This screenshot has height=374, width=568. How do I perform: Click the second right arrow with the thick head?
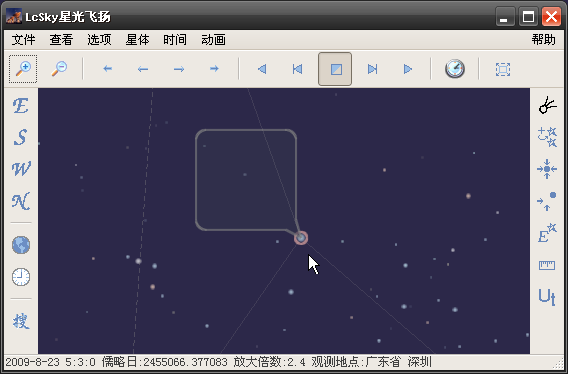(214, 68)
